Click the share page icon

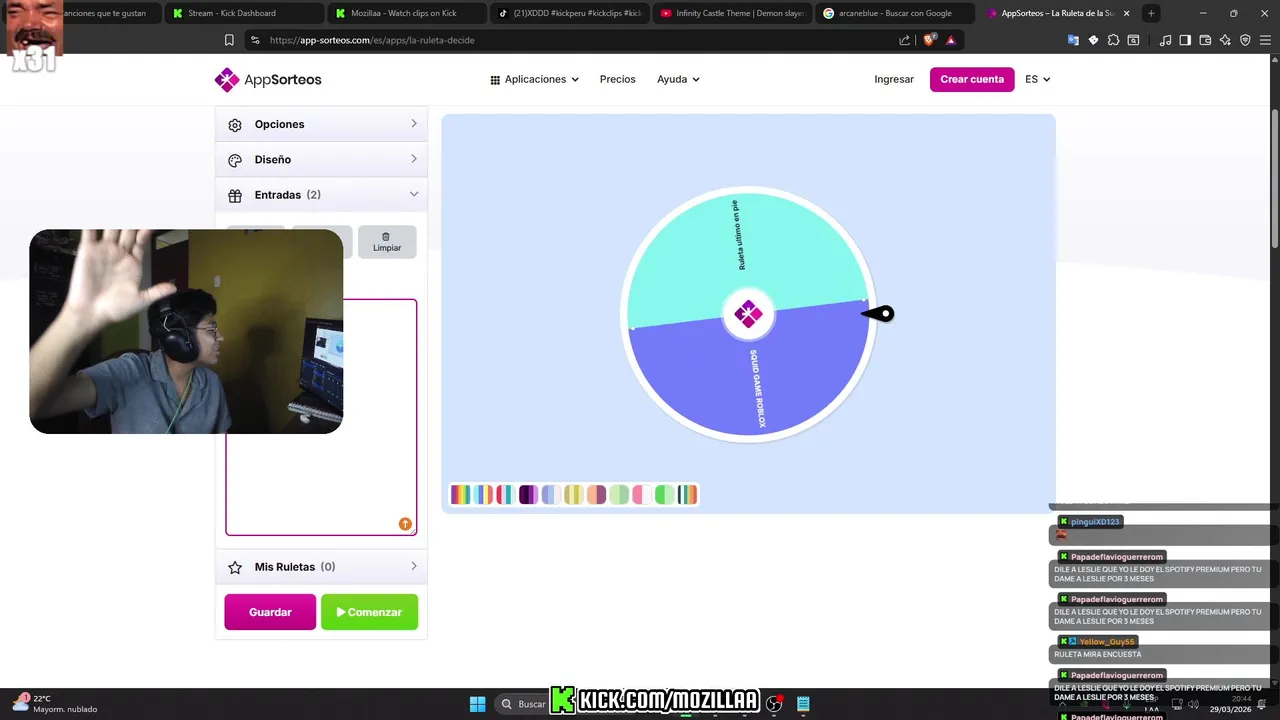tap(905, 40)
